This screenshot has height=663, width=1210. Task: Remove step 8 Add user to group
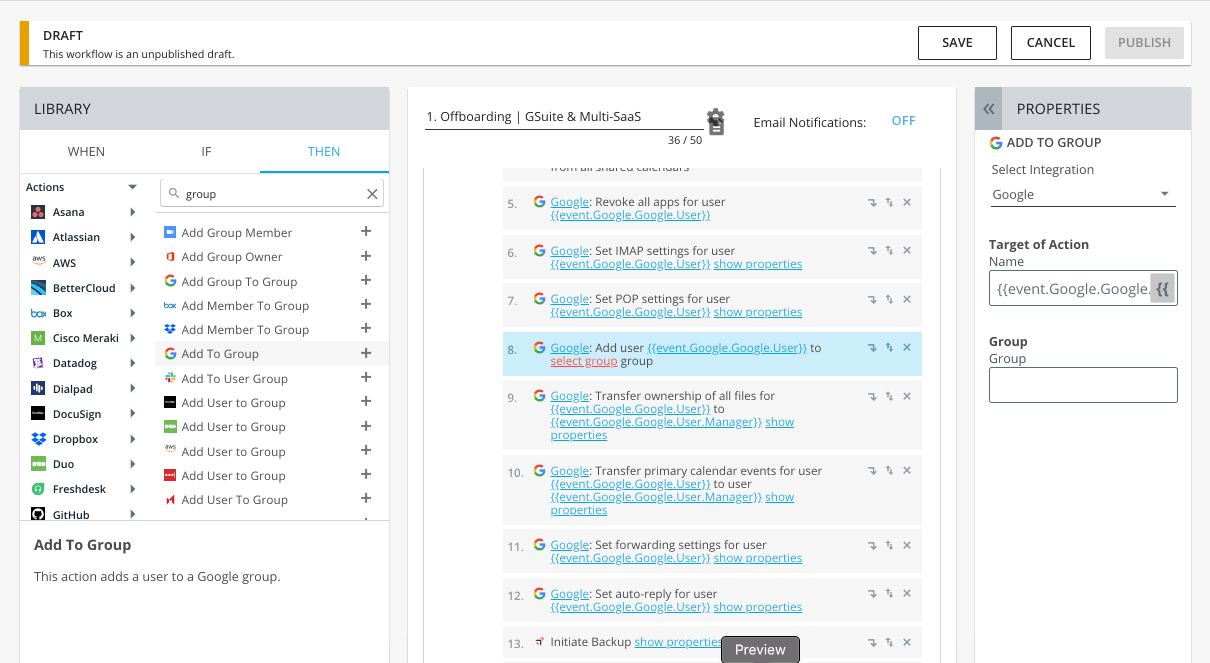tap(907, 348)
